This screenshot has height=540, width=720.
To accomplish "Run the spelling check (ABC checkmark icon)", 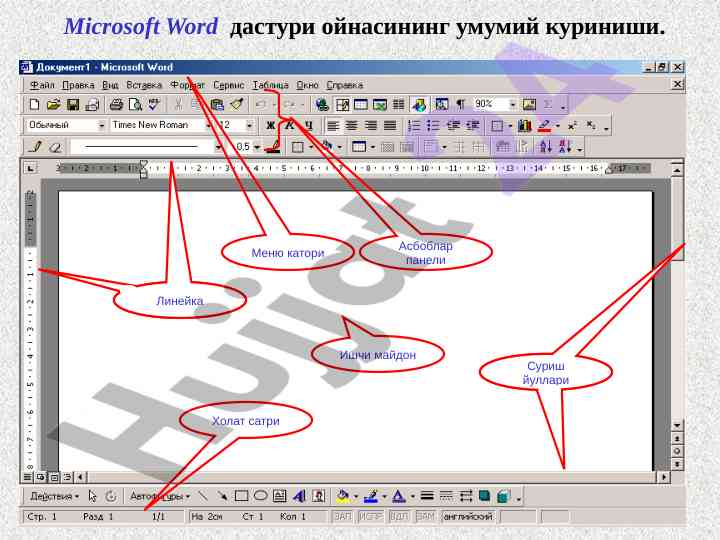I will coord(154,105).
